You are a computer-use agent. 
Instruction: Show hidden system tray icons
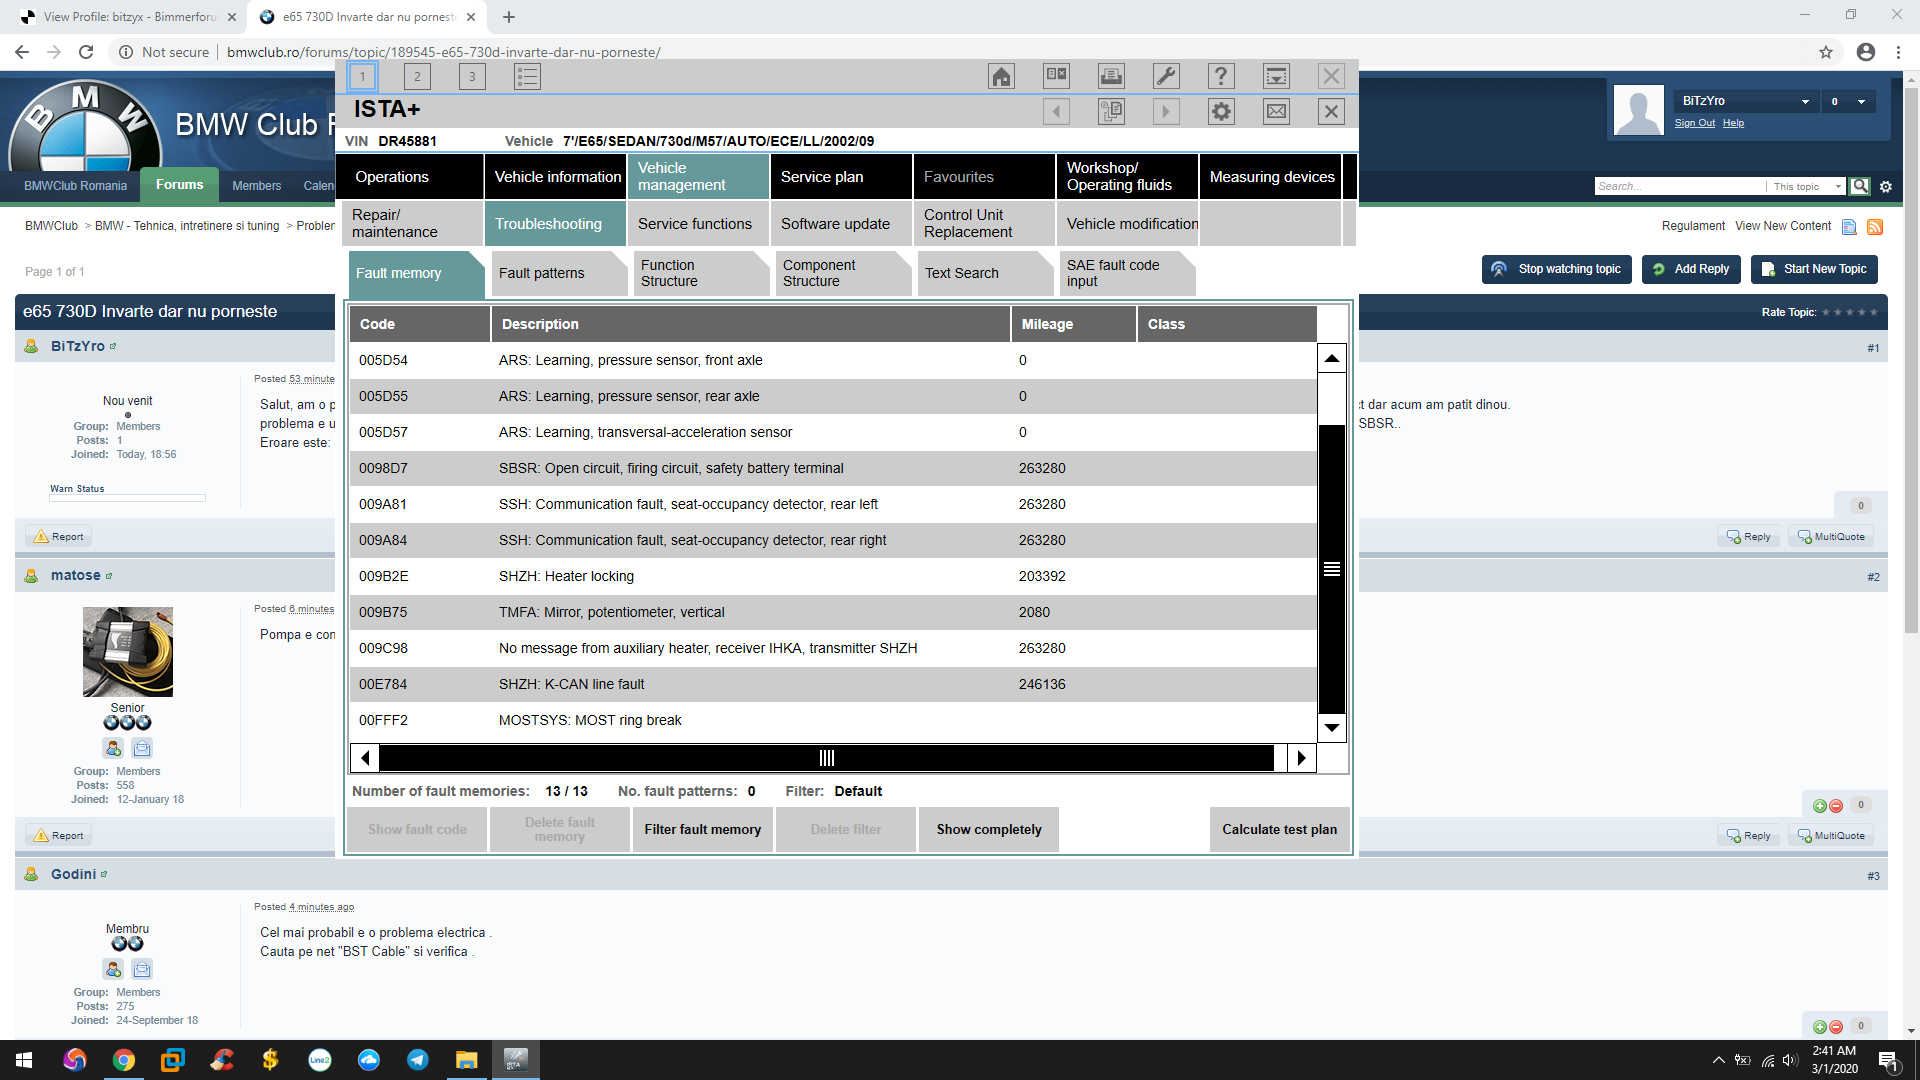[1718, 1060]
